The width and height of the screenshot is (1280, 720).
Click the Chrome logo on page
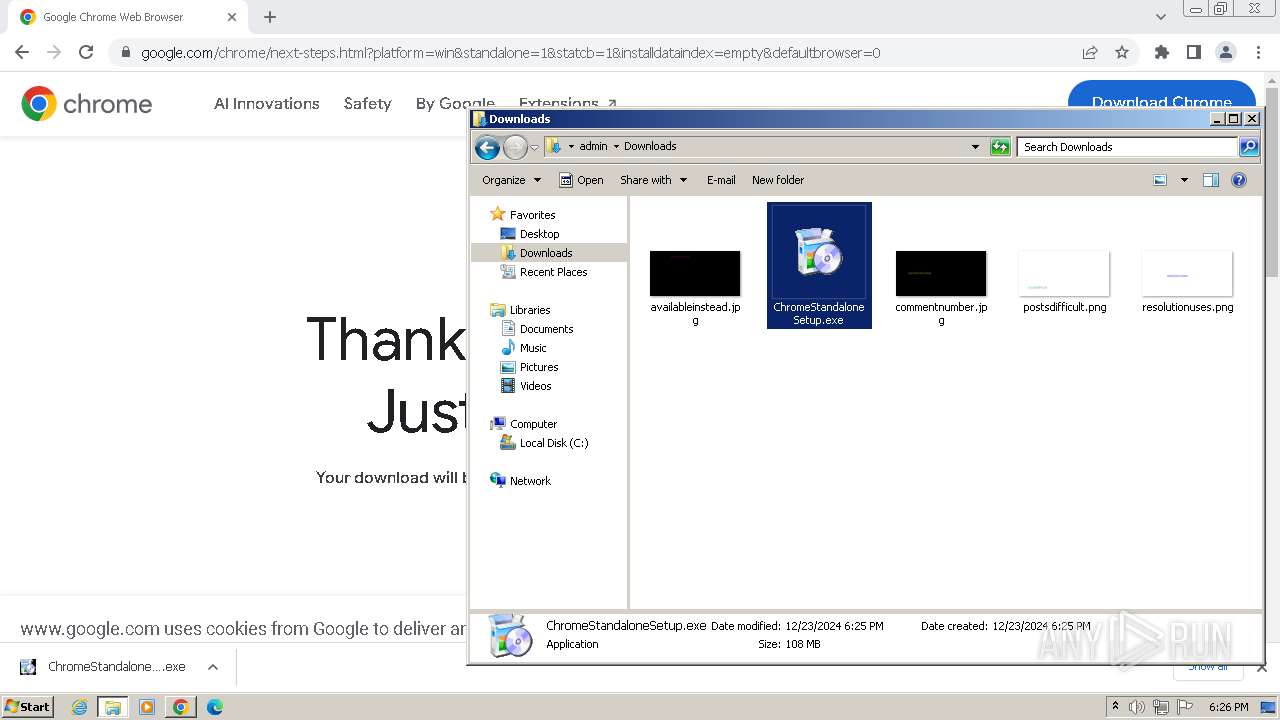[87, 104]
